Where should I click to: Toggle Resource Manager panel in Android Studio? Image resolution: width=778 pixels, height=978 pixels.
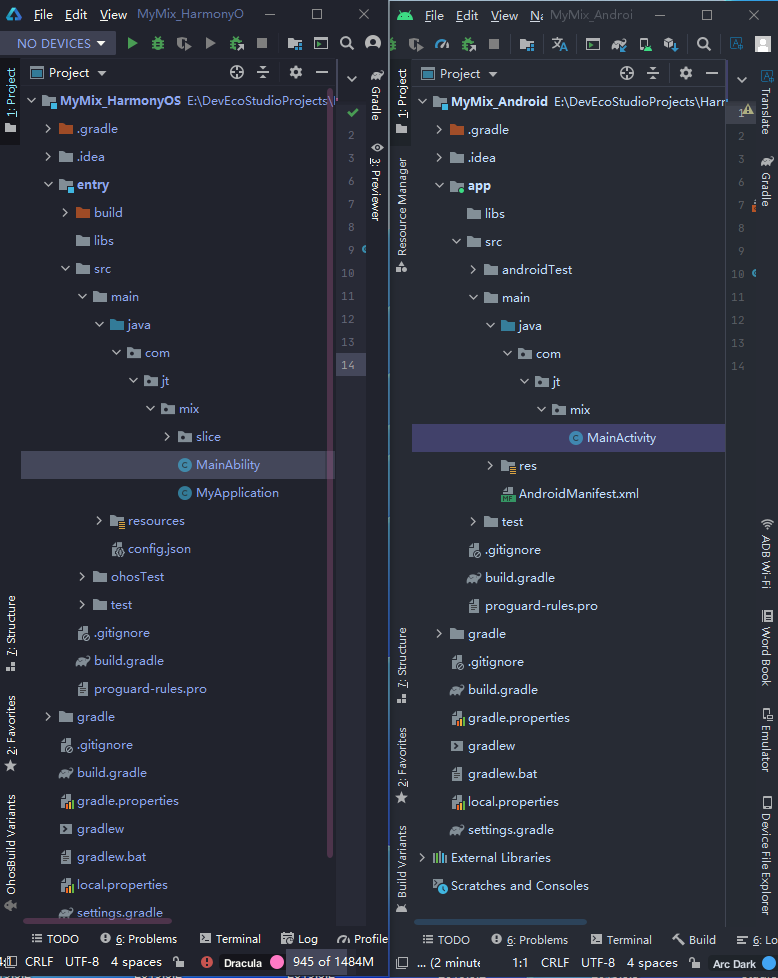(402, 215)
